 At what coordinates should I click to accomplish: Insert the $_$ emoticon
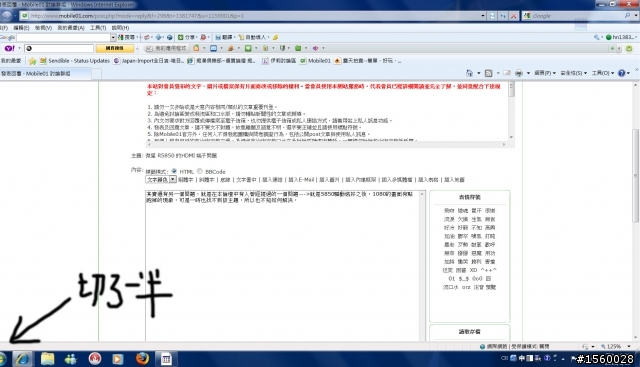point(464,279)
